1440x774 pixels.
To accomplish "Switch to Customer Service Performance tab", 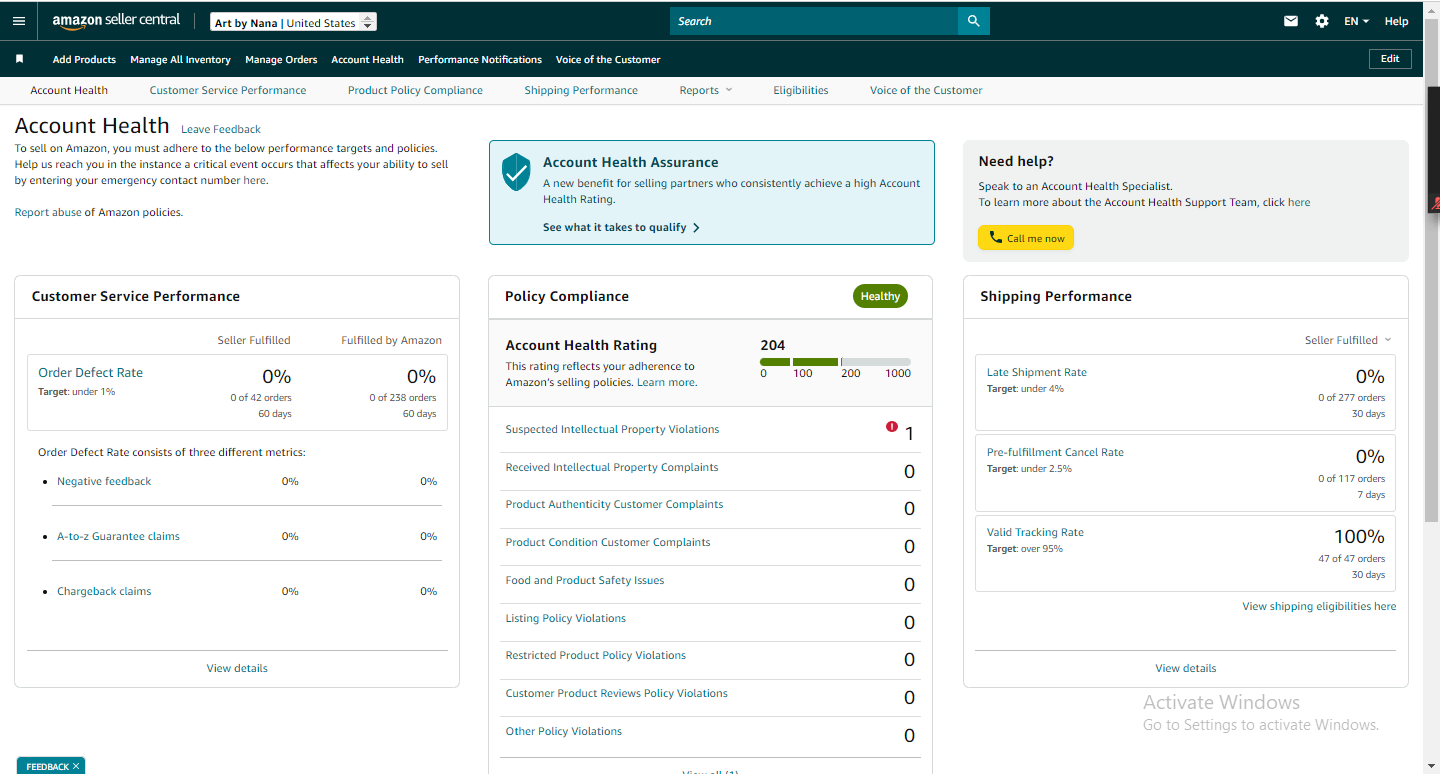I will (228, 90).
